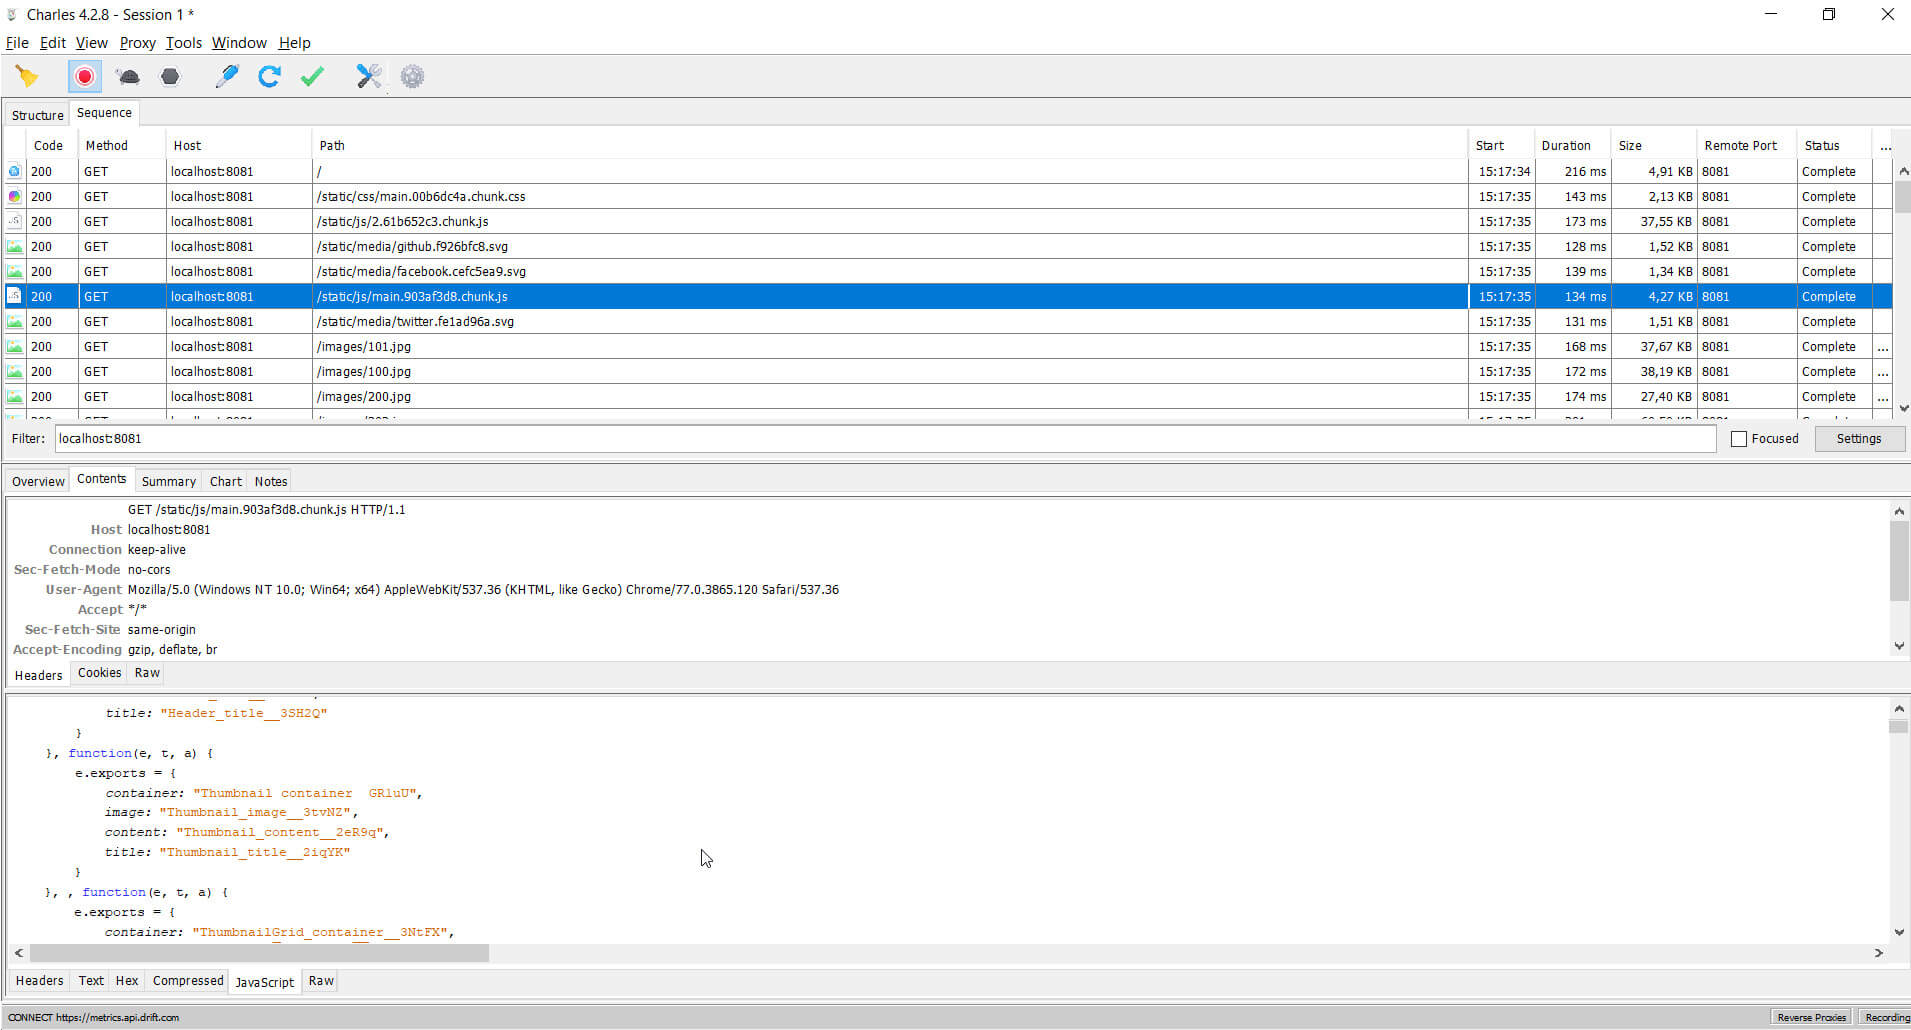Open the Edit menu
Screen dimensions: 1911x1030
click(53, 43)
